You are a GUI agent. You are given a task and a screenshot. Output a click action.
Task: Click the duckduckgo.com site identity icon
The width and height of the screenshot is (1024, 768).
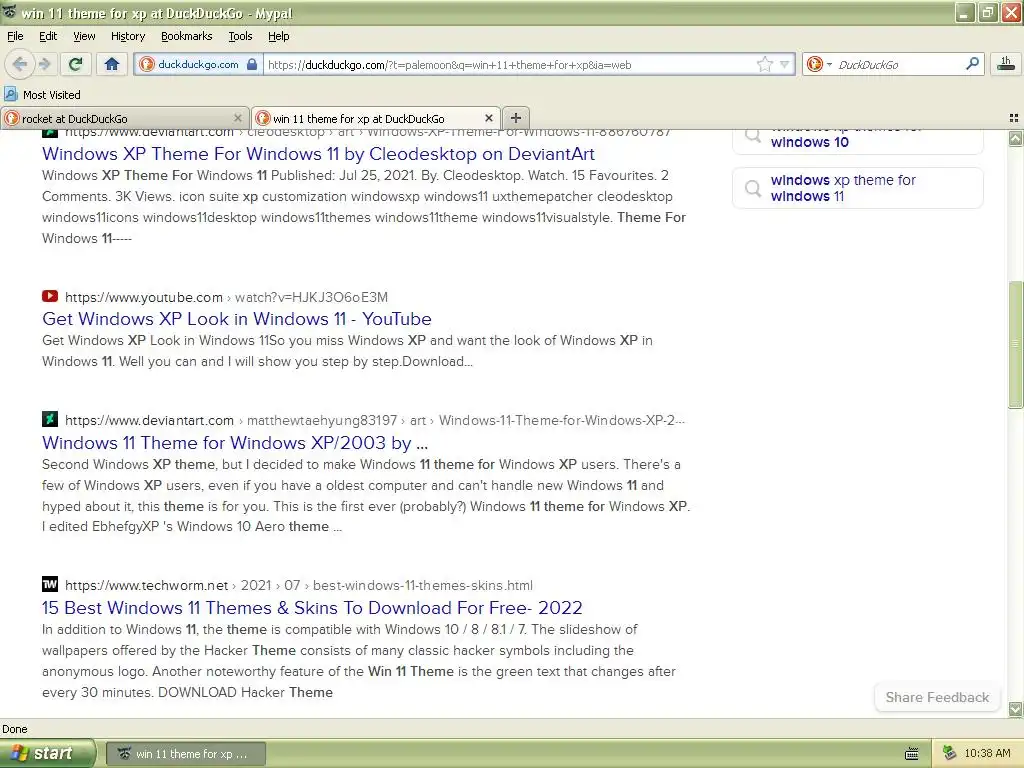pyautogui.click(x=147, y=64)
